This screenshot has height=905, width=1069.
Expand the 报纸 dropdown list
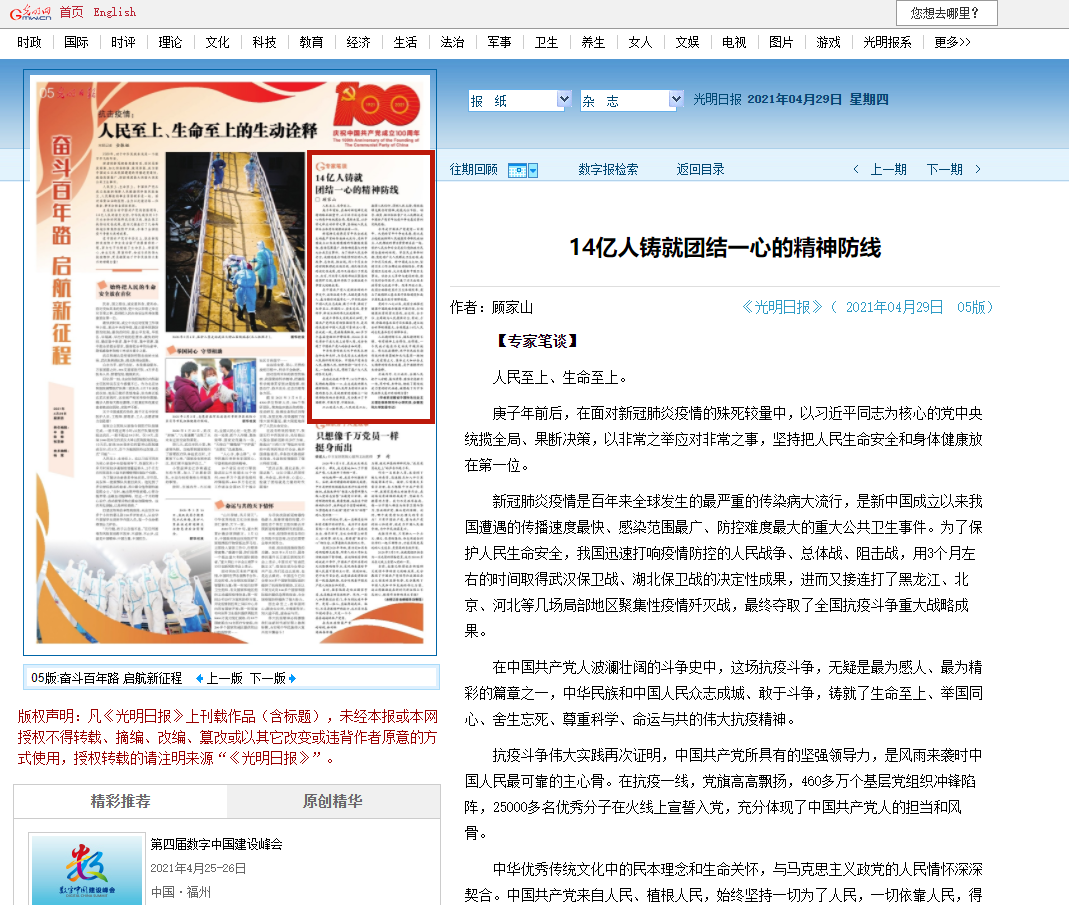coord(563,100)
